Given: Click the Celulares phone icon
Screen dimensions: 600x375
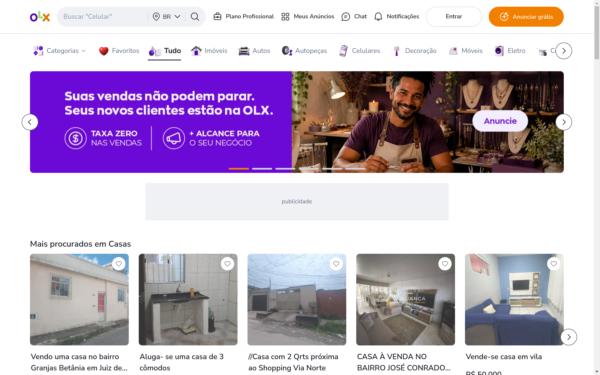Looking at the screenshot, I should click(x=344, y=51).
